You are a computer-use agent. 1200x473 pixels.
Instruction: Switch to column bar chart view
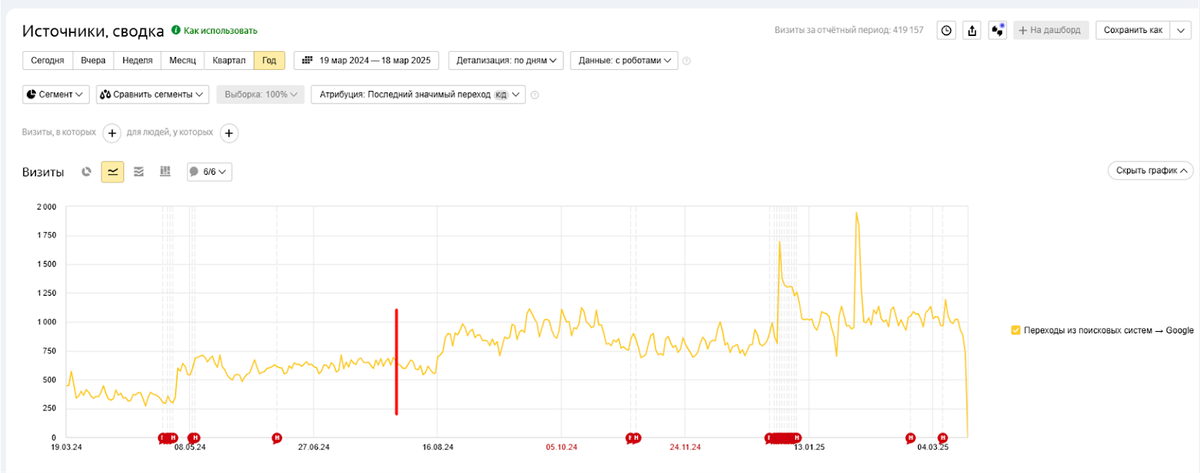[x=165, y=172]
